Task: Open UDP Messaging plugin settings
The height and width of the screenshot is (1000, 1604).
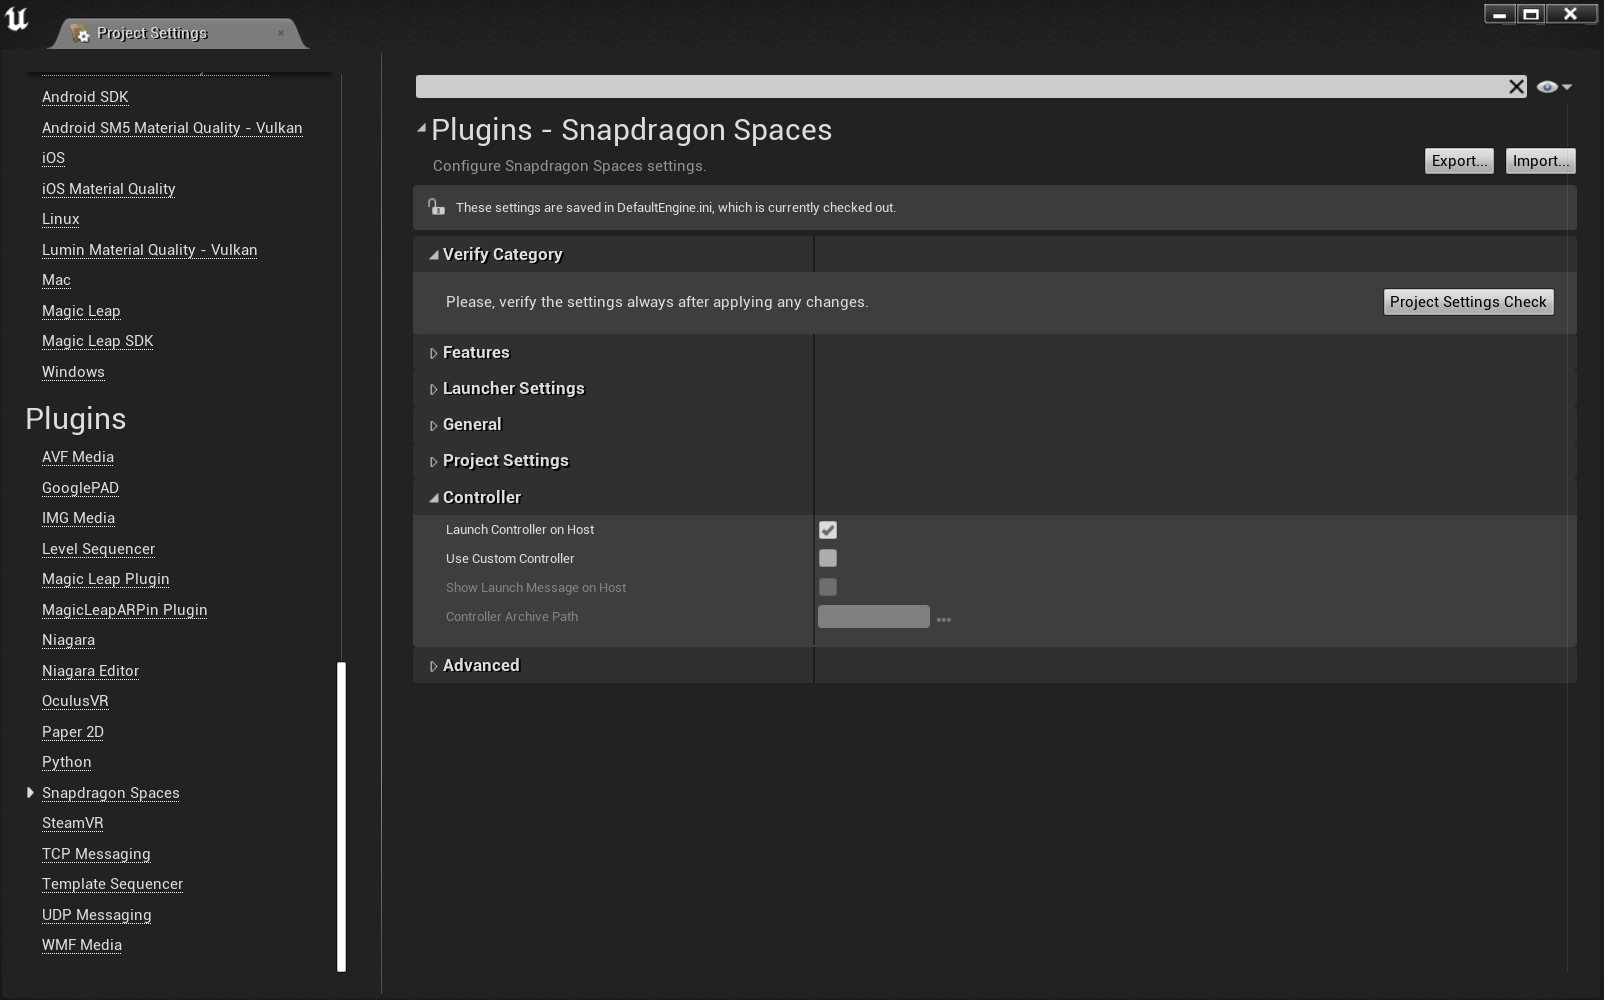Action: pyautogui.click(x=96, y=915)
